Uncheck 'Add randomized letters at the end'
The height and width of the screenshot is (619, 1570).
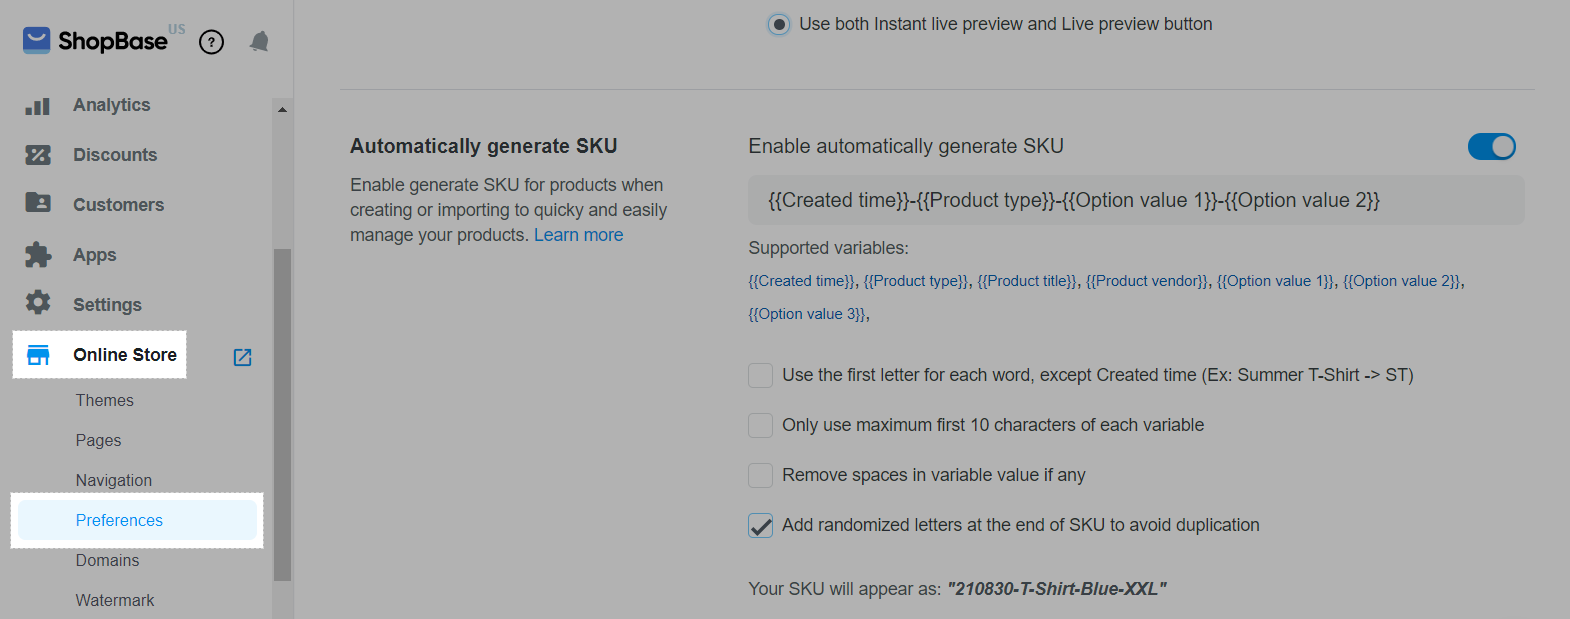click(761, 525)
